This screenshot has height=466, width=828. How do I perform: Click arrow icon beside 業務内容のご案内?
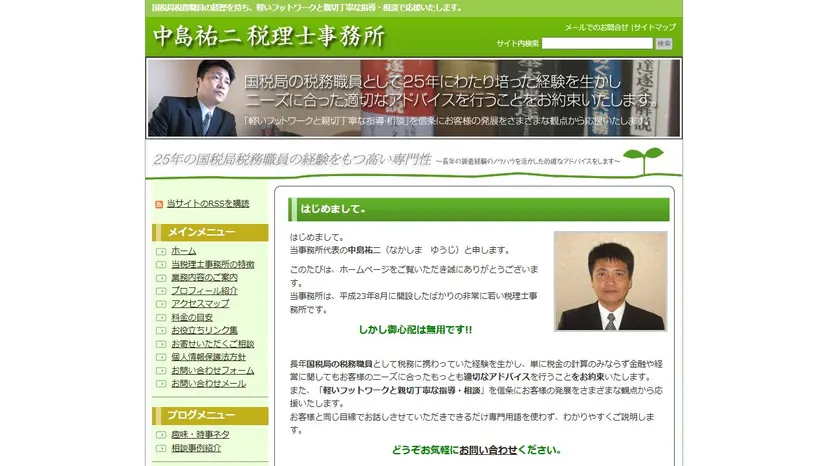pyautogui.click(x=161, y=278)
